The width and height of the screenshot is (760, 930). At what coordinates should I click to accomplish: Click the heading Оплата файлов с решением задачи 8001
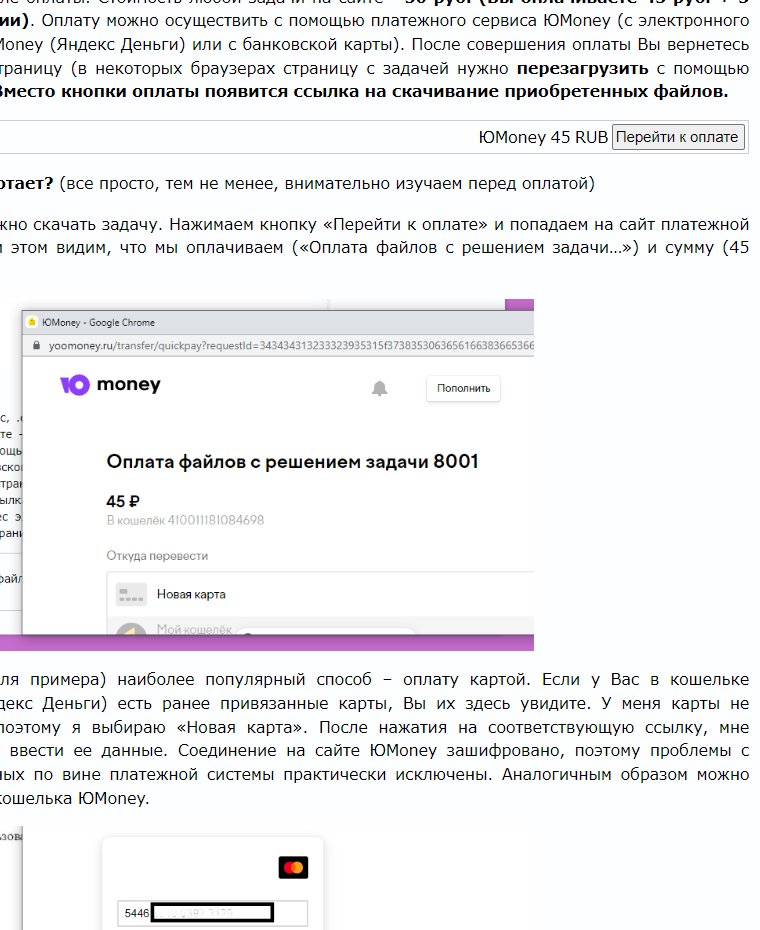pos(292,461)
